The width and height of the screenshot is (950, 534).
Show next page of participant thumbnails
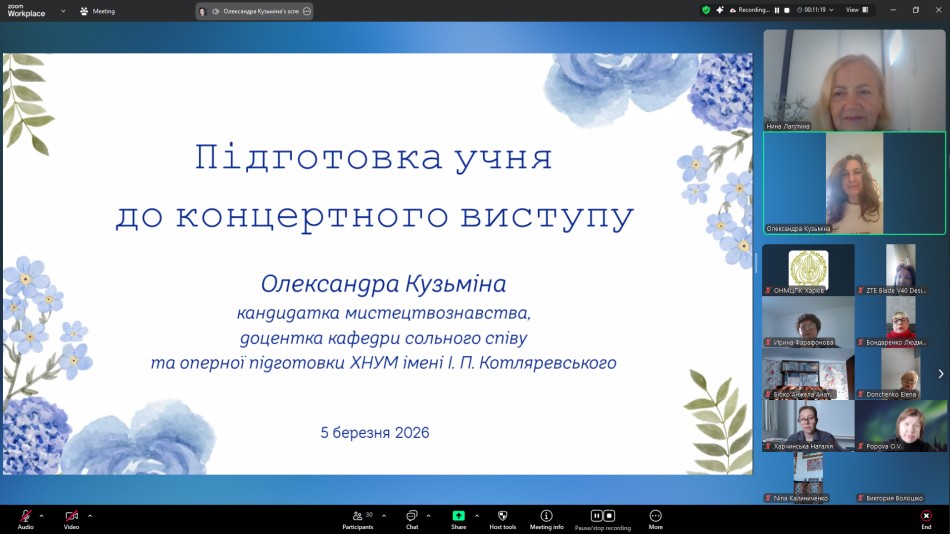(940, 374)
